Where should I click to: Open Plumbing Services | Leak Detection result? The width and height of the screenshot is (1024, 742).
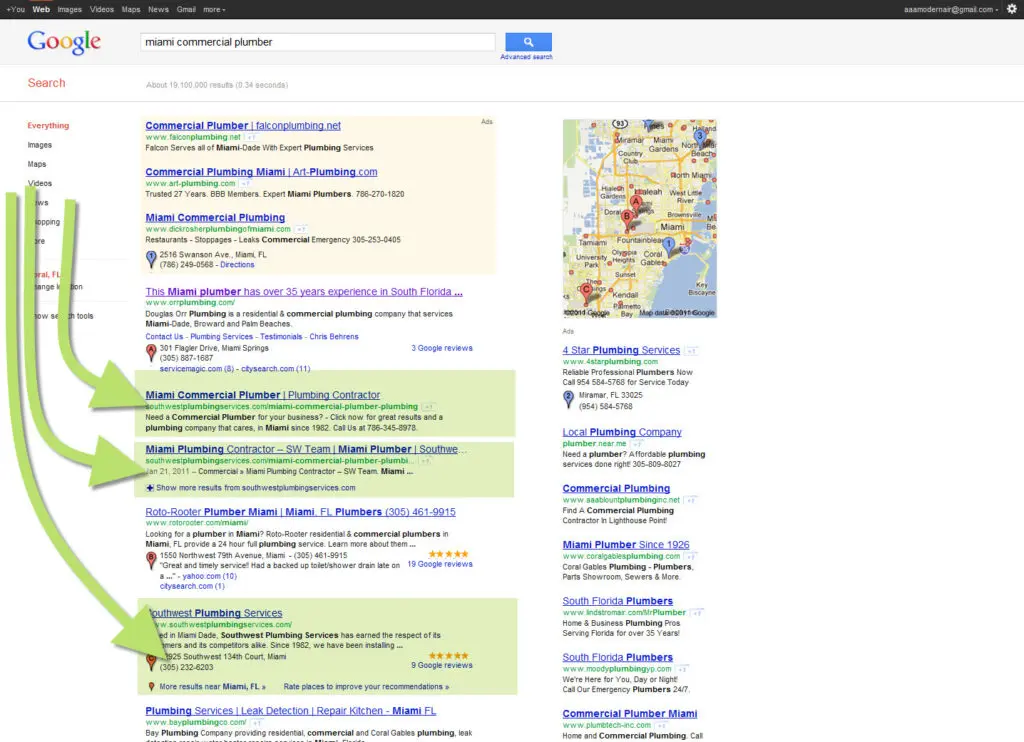tap(291, 711)
